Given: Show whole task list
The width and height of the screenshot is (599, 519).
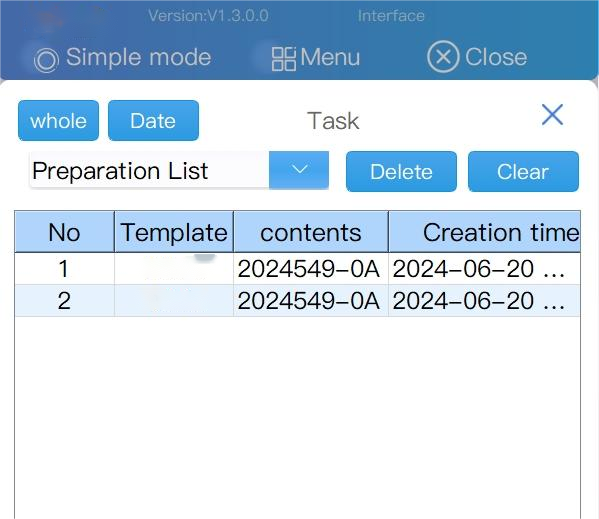Looking at the screenshot, I should click(58, 121).
